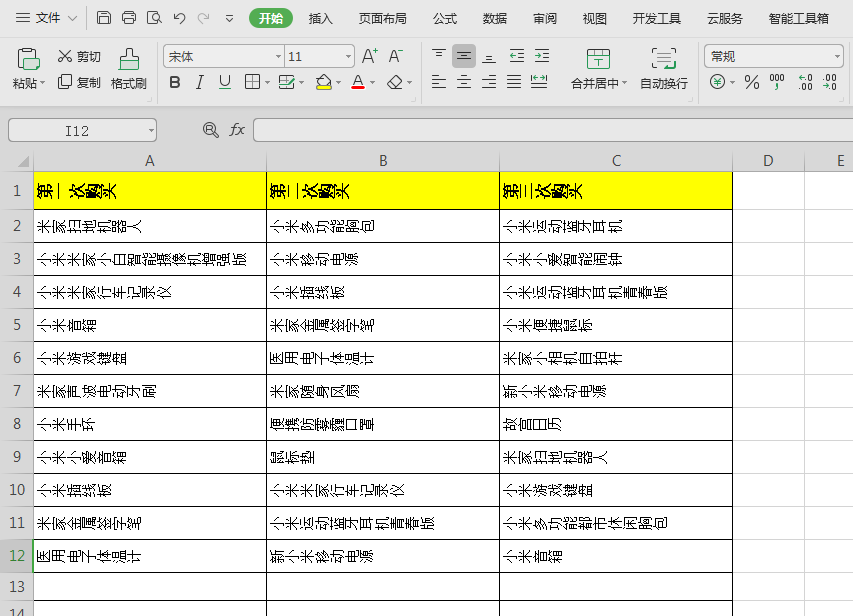Switch to the 公式 tab
Viewport: 853px width, 616px height.
445,19
